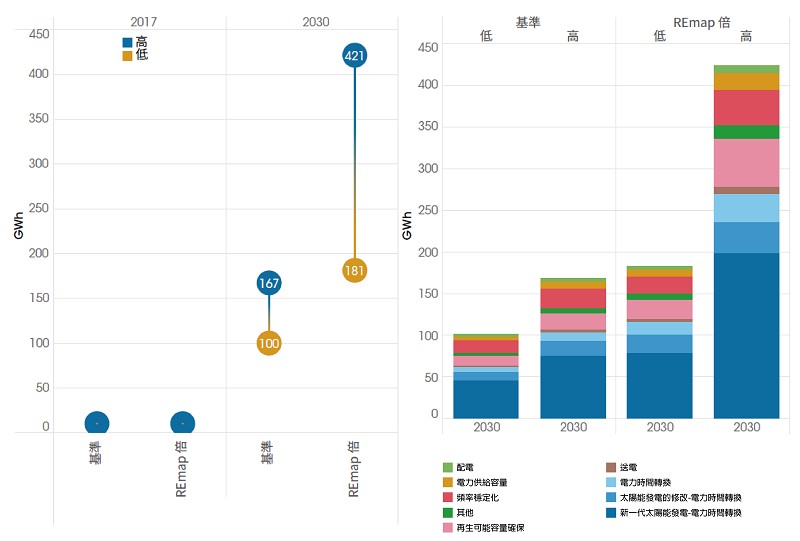
Task: Select the 2017 REmap 倍 blue dot
Action: (x=182, y=424)
